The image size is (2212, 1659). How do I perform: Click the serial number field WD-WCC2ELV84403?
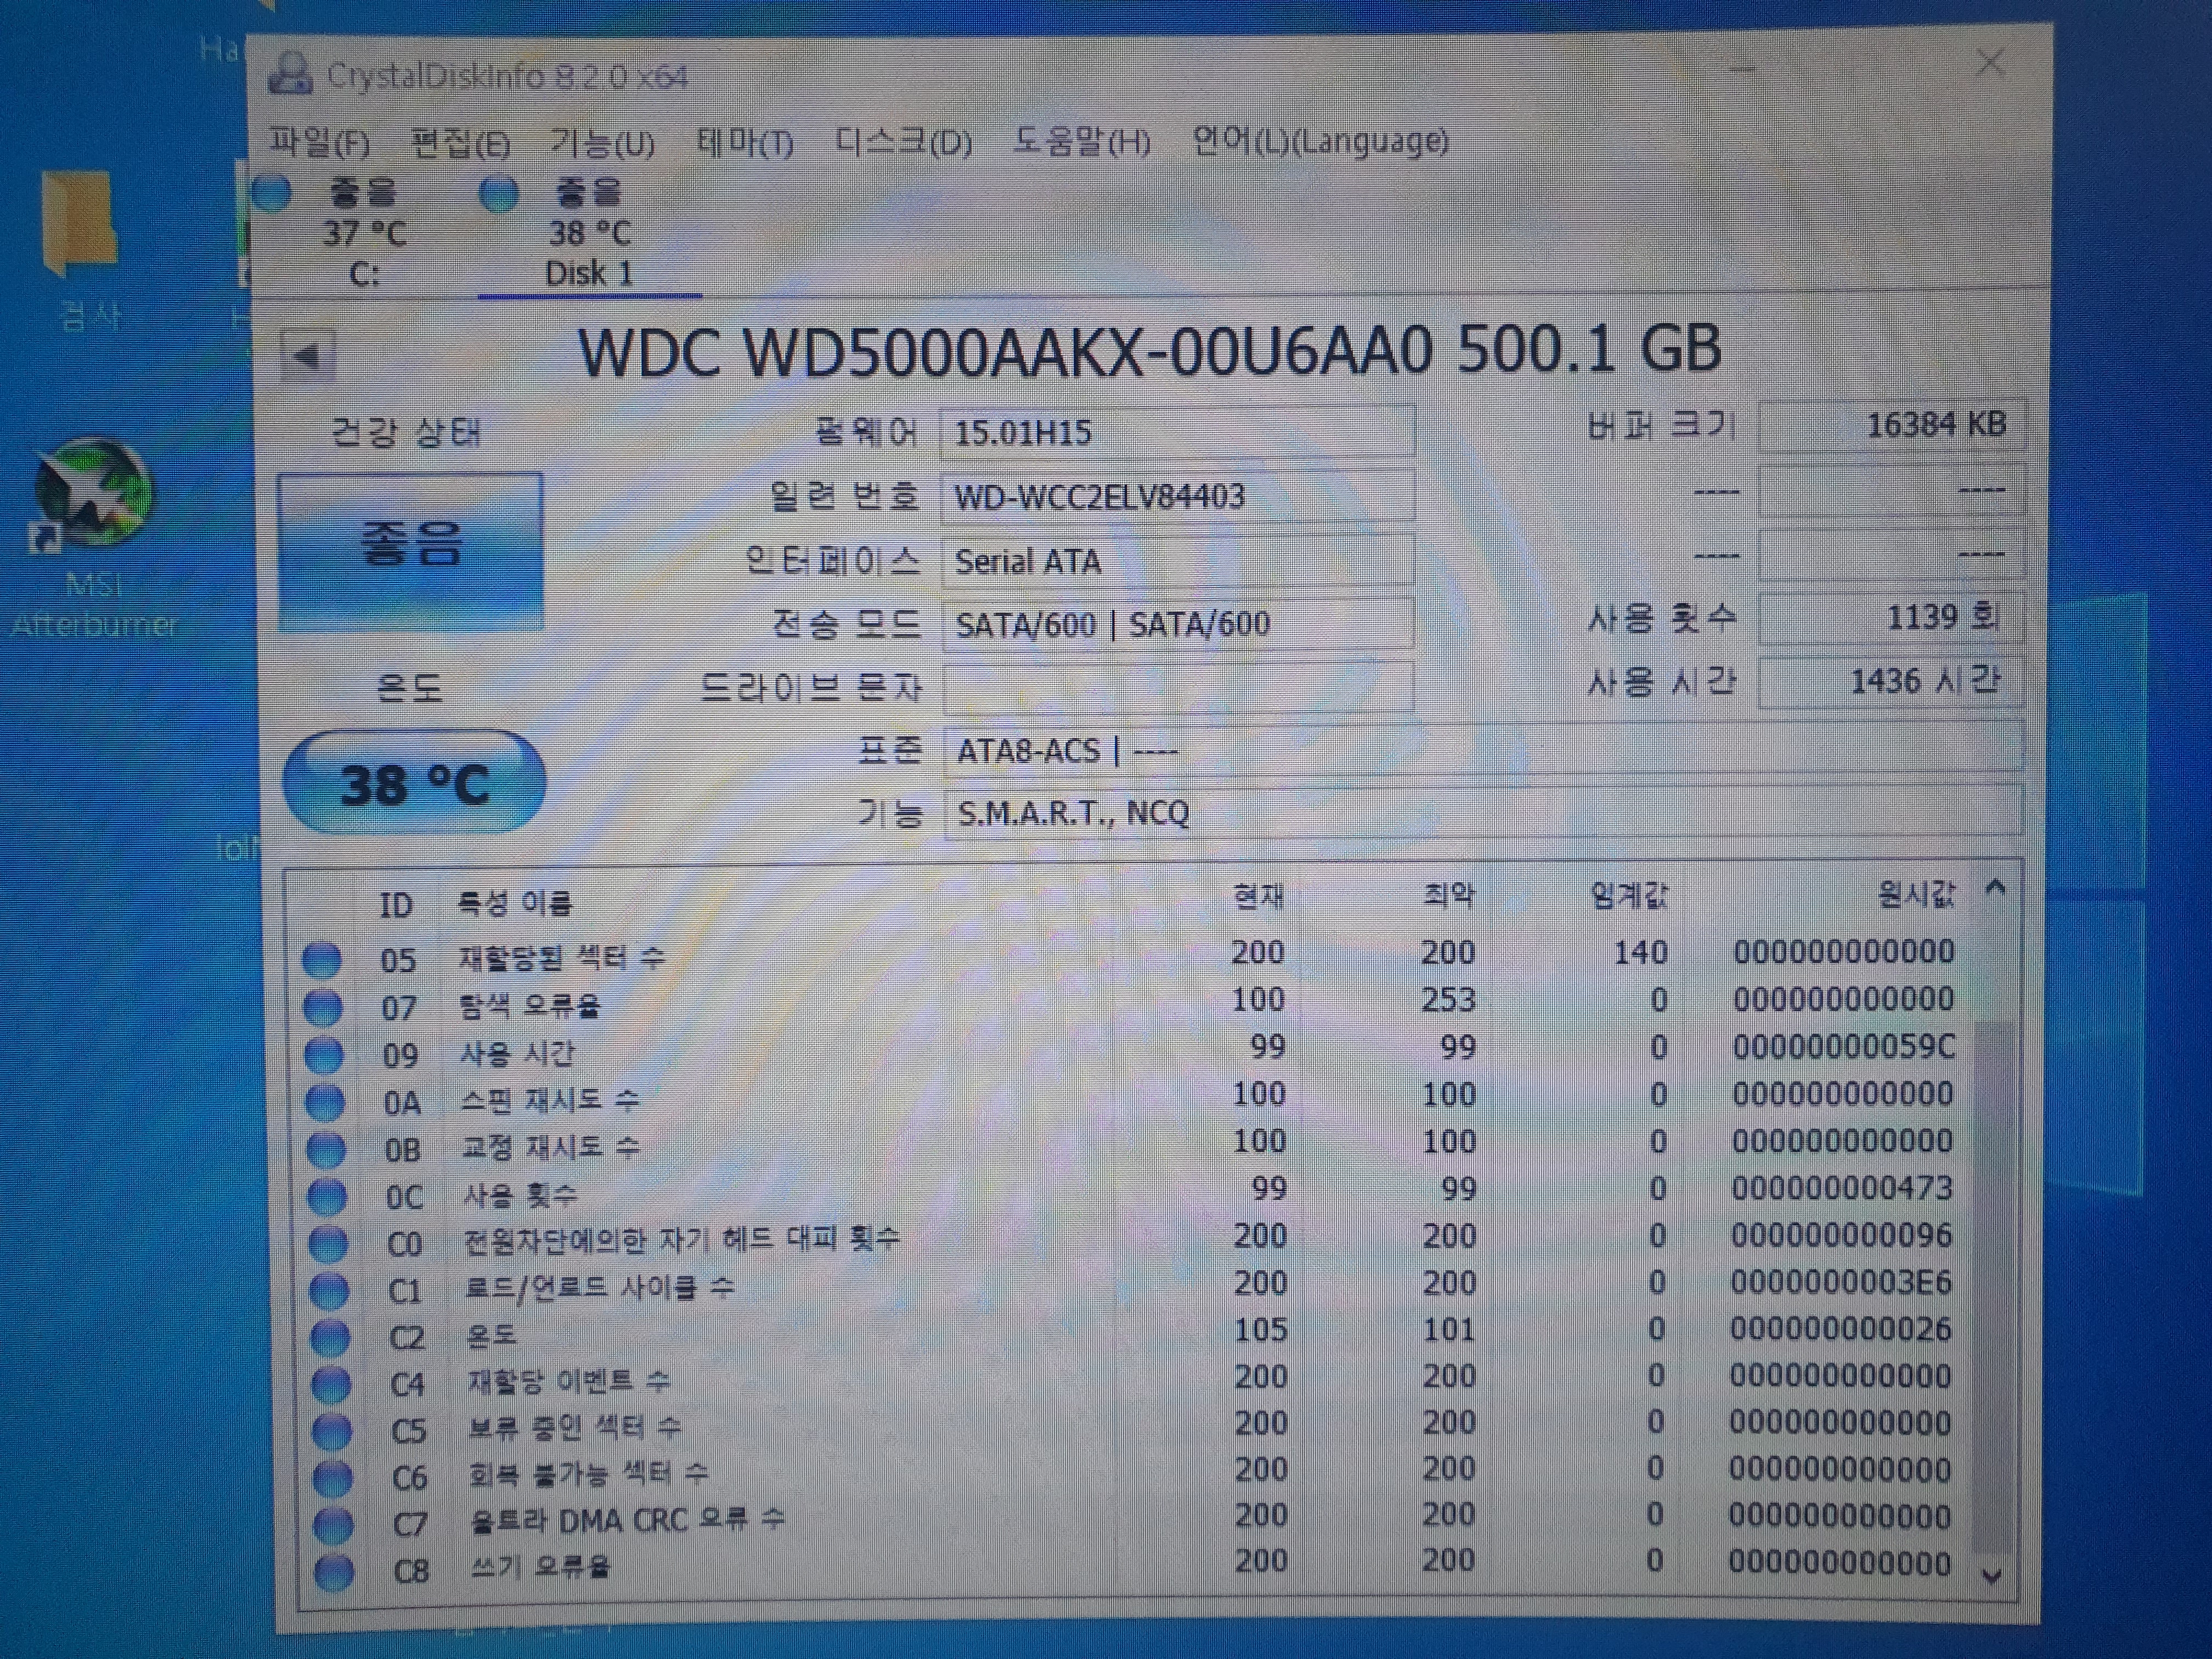pyautogui.click(x=1177, y=497)
